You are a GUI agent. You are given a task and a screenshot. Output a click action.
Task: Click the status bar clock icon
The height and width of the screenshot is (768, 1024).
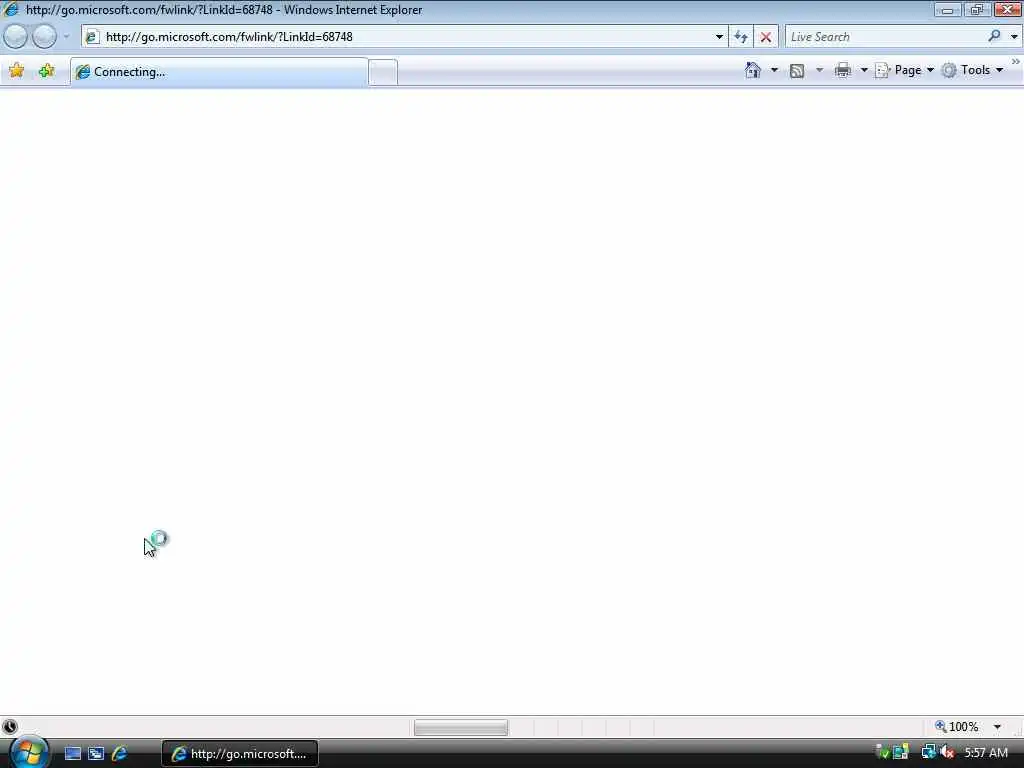(x=10, y=726)
